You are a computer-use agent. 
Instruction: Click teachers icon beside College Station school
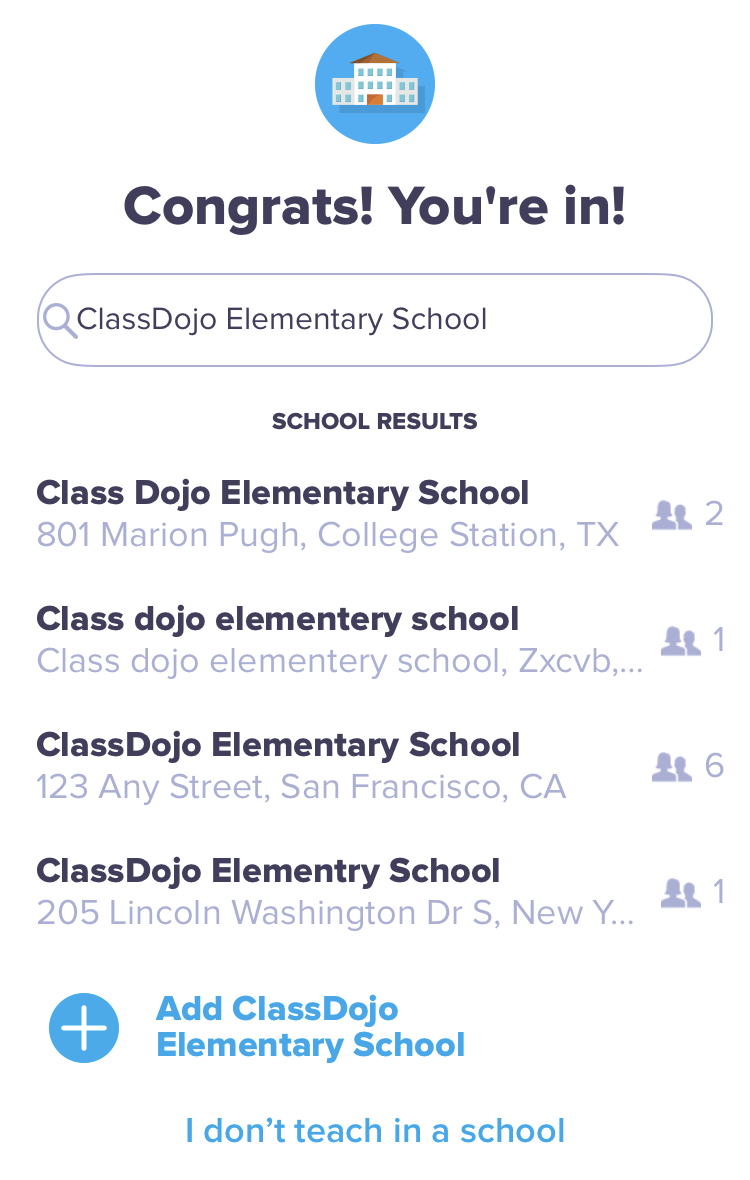coord(672,515)
